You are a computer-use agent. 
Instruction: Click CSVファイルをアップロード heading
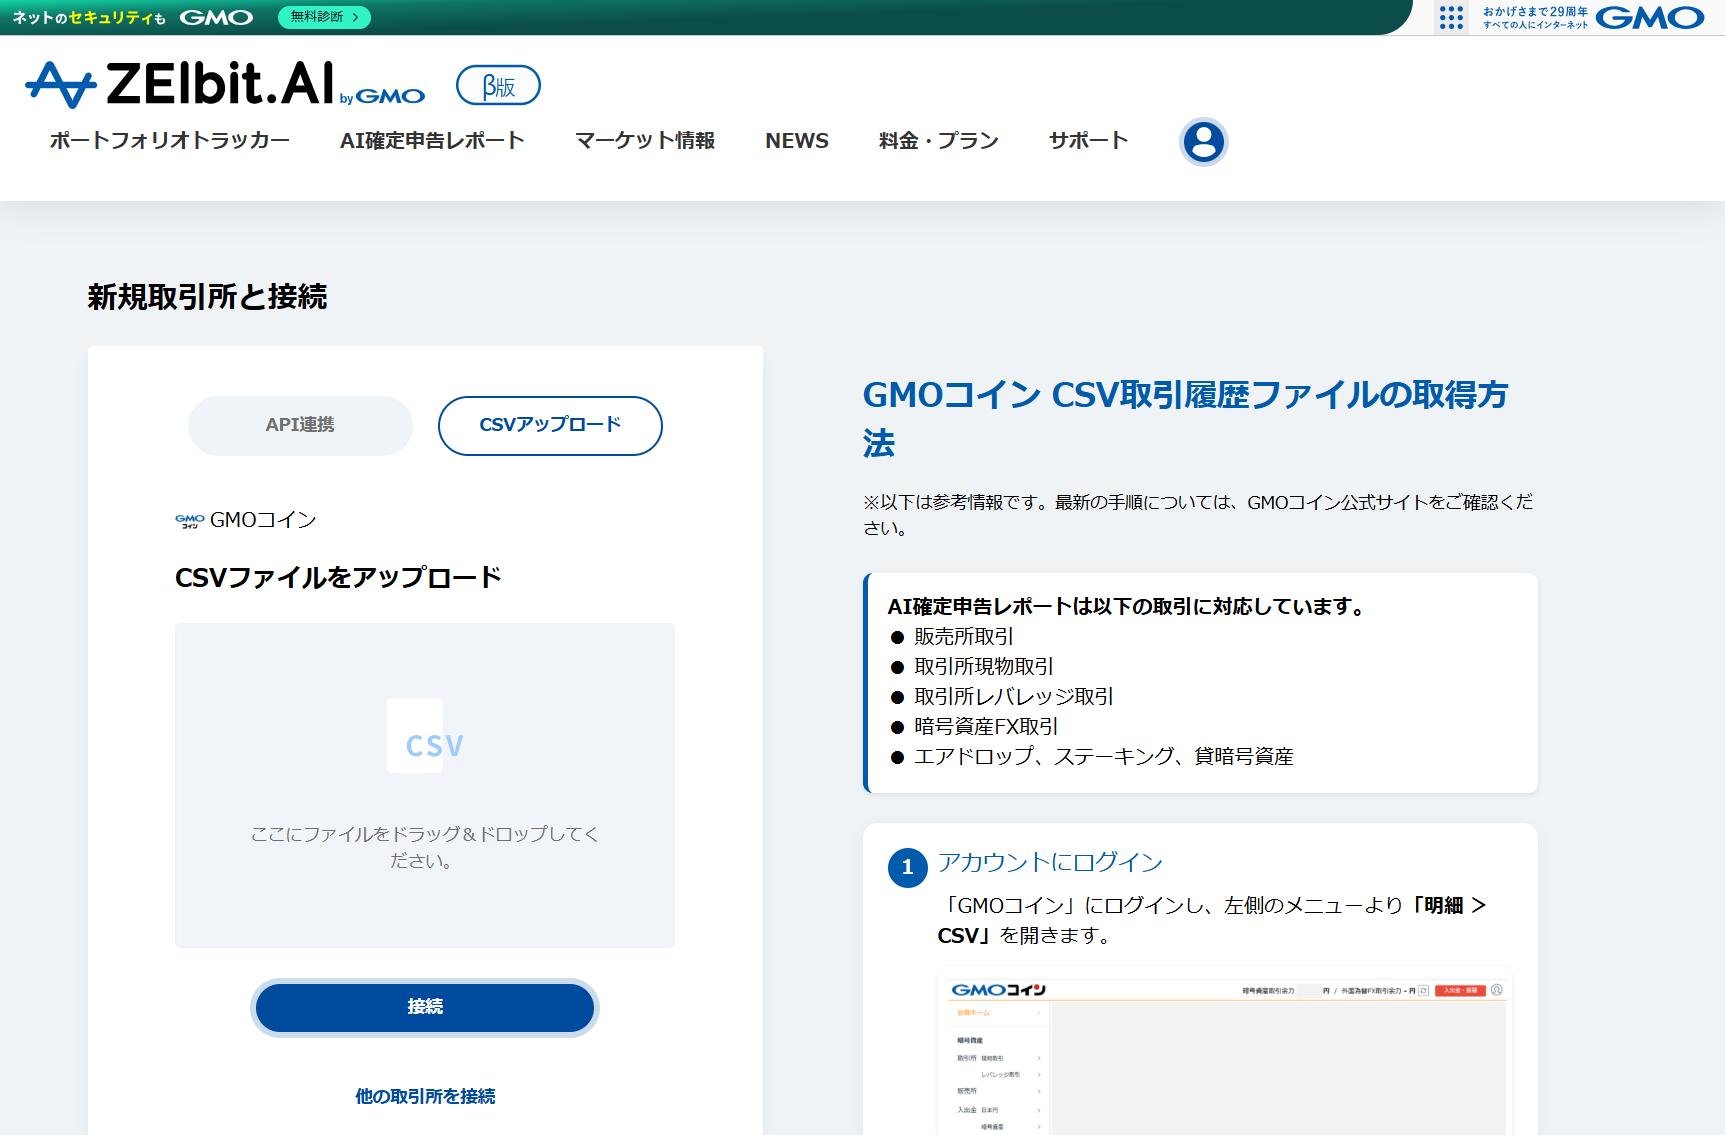(338, 578)
